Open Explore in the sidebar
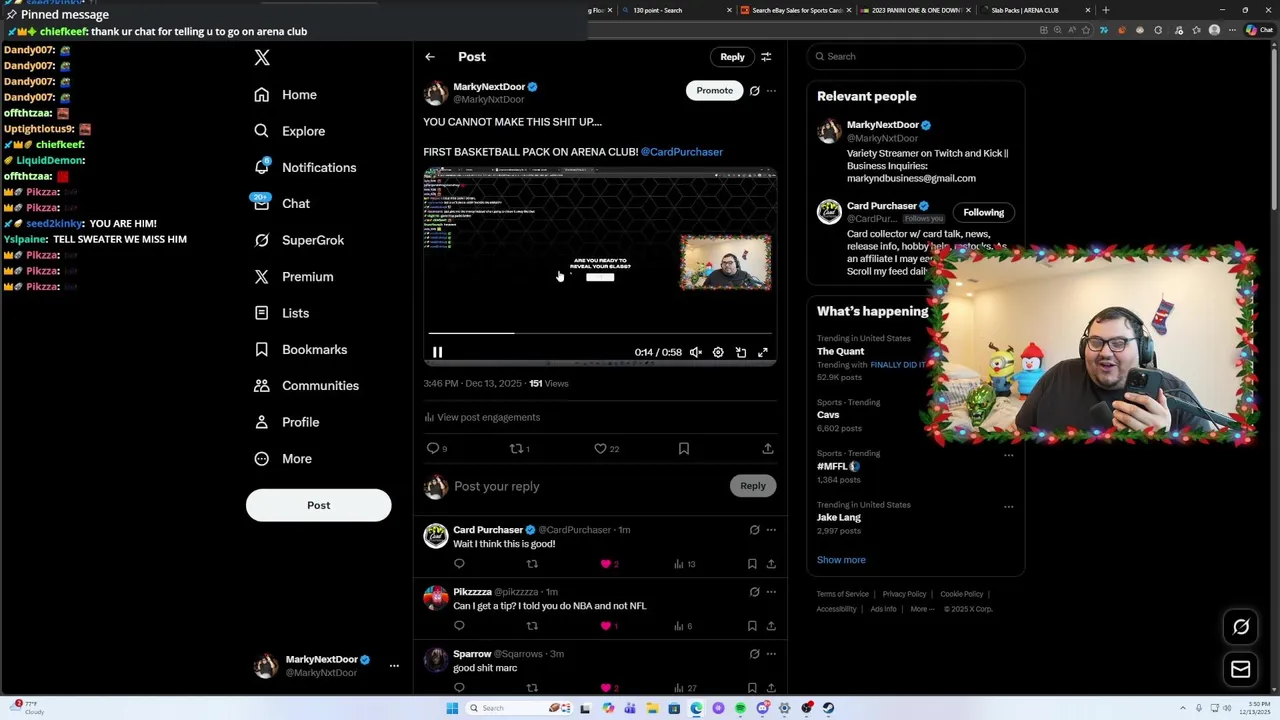This screenshot has width=1280, height=720. [290, 131]
